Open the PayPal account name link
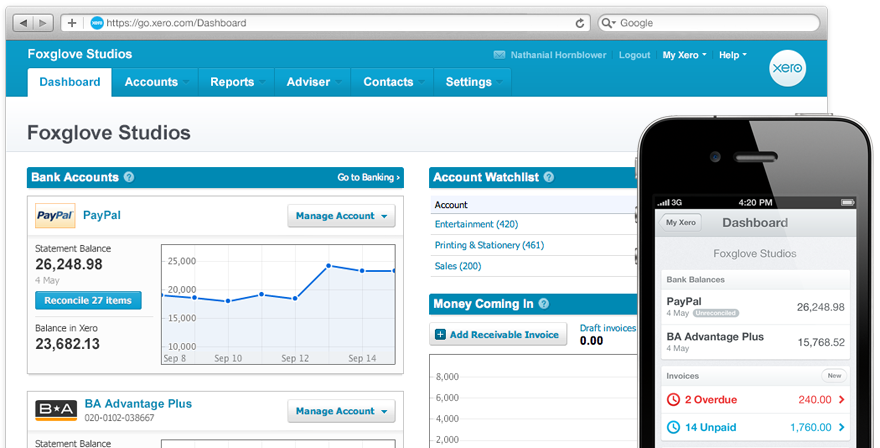 point(102,215)
